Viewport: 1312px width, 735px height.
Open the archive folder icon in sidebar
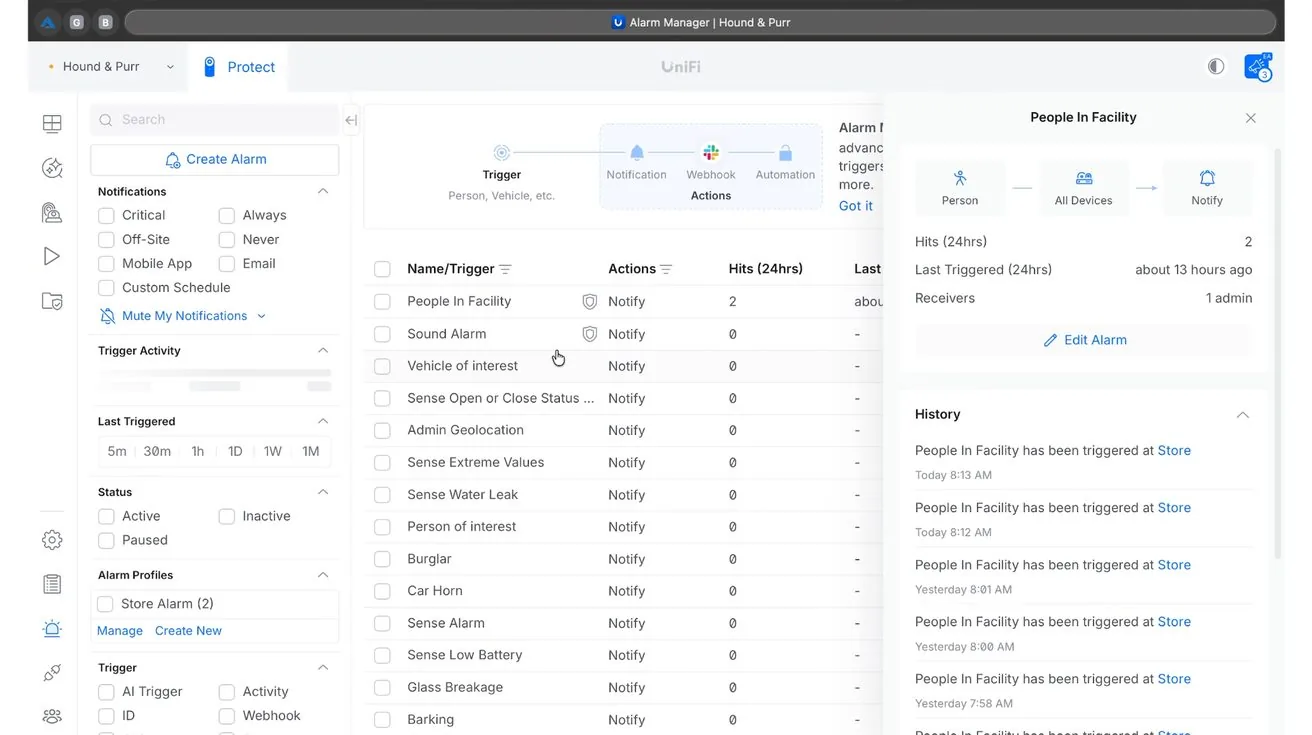[x=52, y=301]
